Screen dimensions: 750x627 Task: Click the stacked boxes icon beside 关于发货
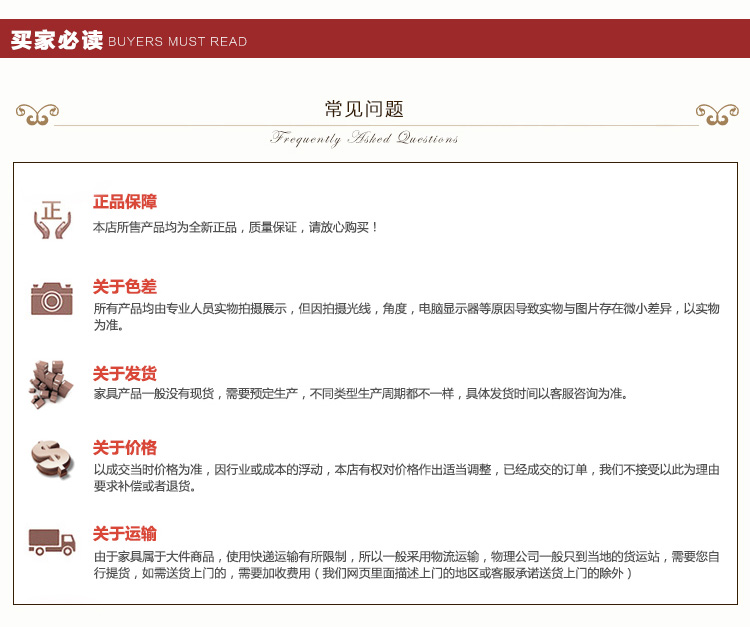click(51, 384)
